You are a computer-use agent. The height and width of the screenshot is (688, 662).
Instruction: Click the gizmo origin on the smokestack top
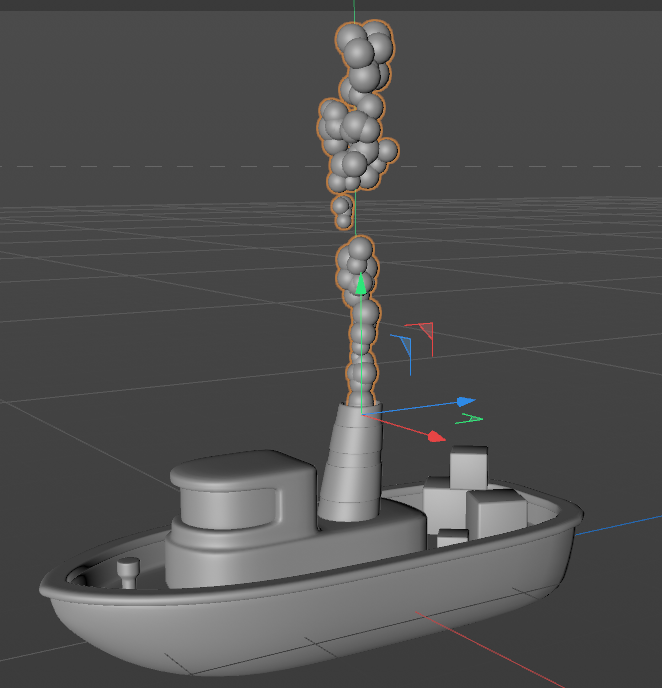click(361, 414)
